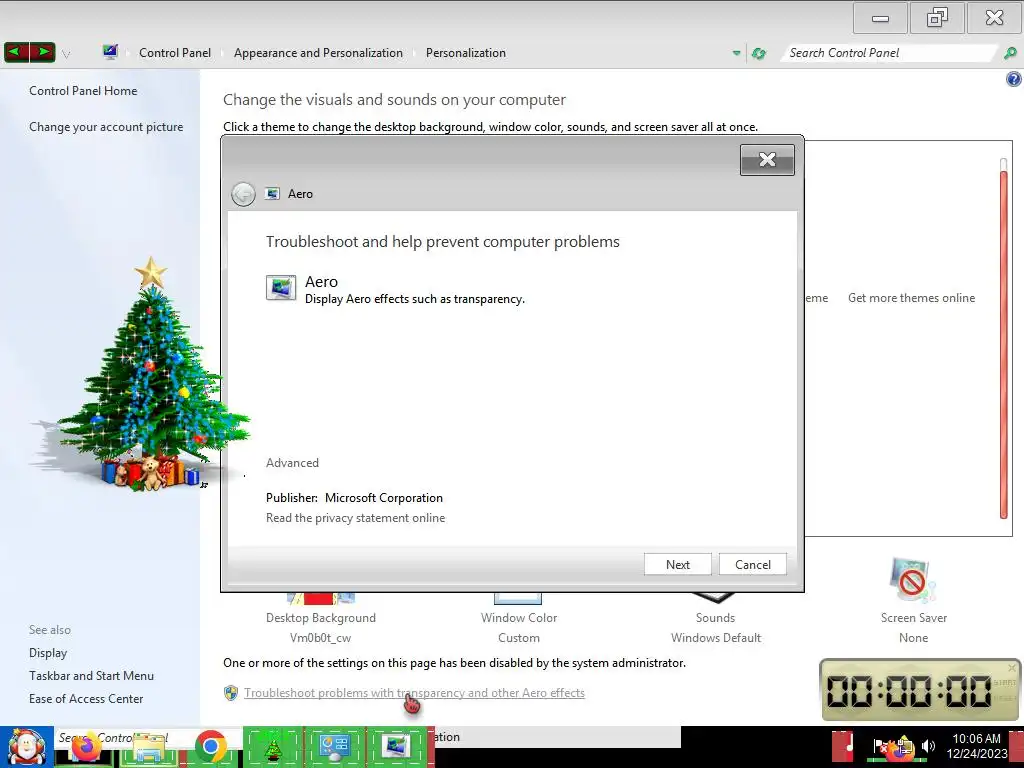This screenshot has width=1024, height=768.
Task: Open Change your account picture link
Action: [x=106, y=127]
